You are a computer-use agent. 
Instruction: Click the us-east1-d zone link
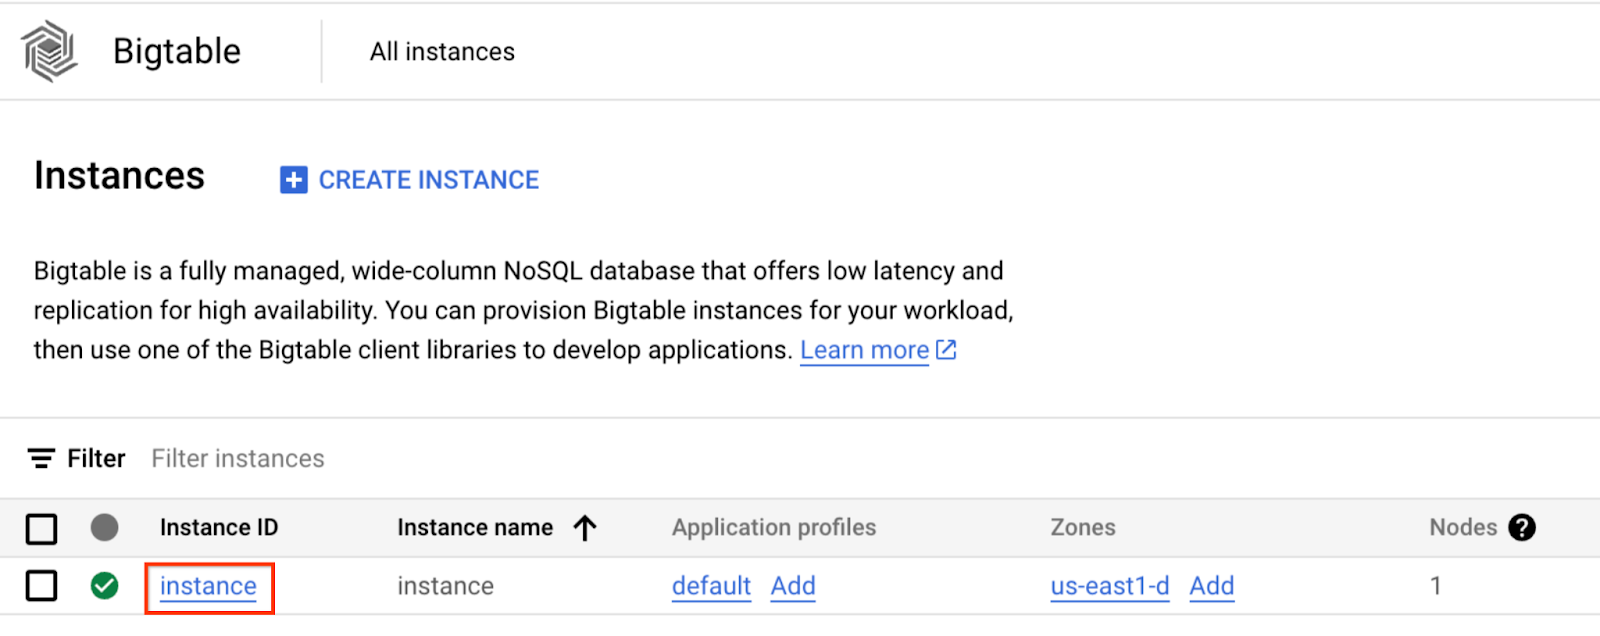click(1109, 586)
